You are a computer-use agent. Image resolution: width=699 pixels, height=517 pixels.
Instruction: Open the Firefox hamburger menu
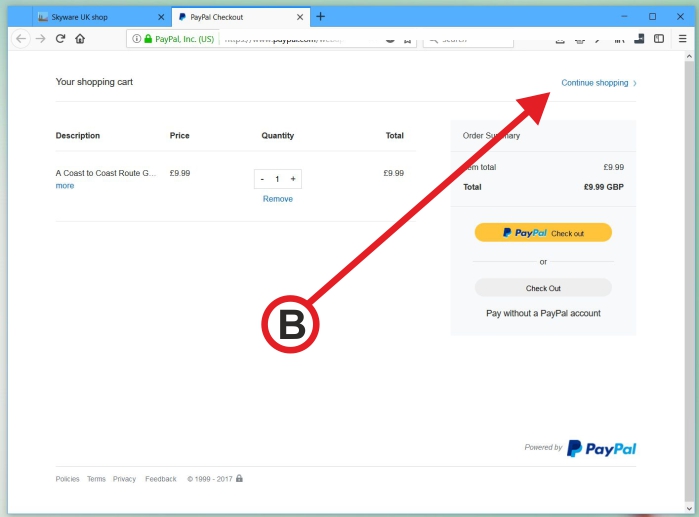point(683,39)
